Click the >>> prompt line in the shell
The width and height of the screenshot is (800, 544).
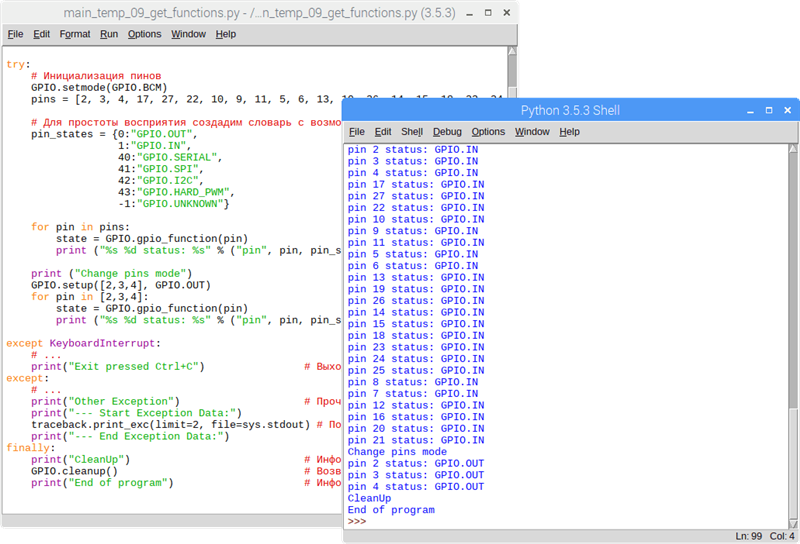358,521
